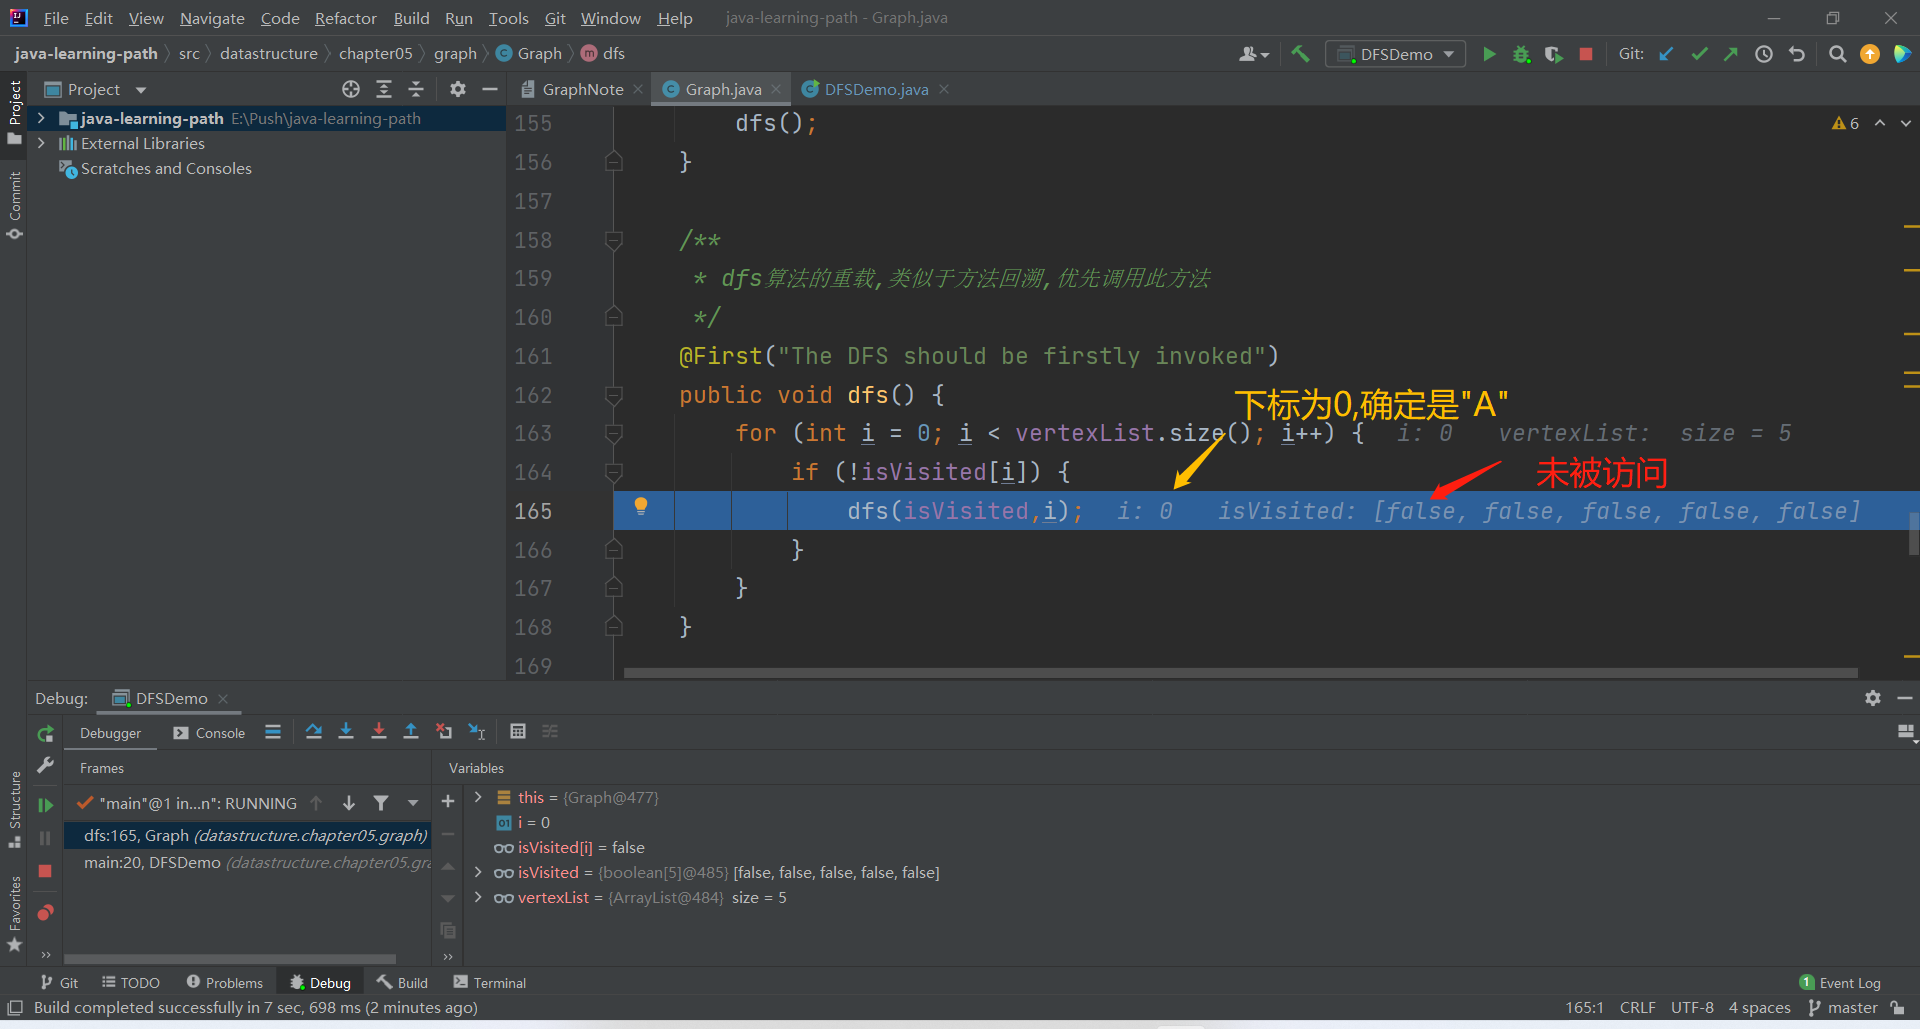Image resolution: width=1920 pixels, height=1029 pixels.
Task: Run to cursor debugger icon
Action: 477,732
